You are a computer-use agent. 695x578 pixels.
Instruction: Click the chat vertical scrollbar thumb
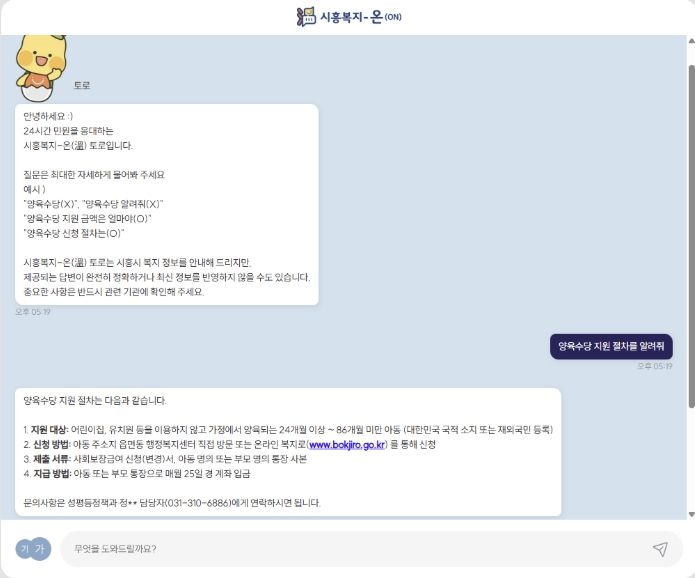point(691,236)
